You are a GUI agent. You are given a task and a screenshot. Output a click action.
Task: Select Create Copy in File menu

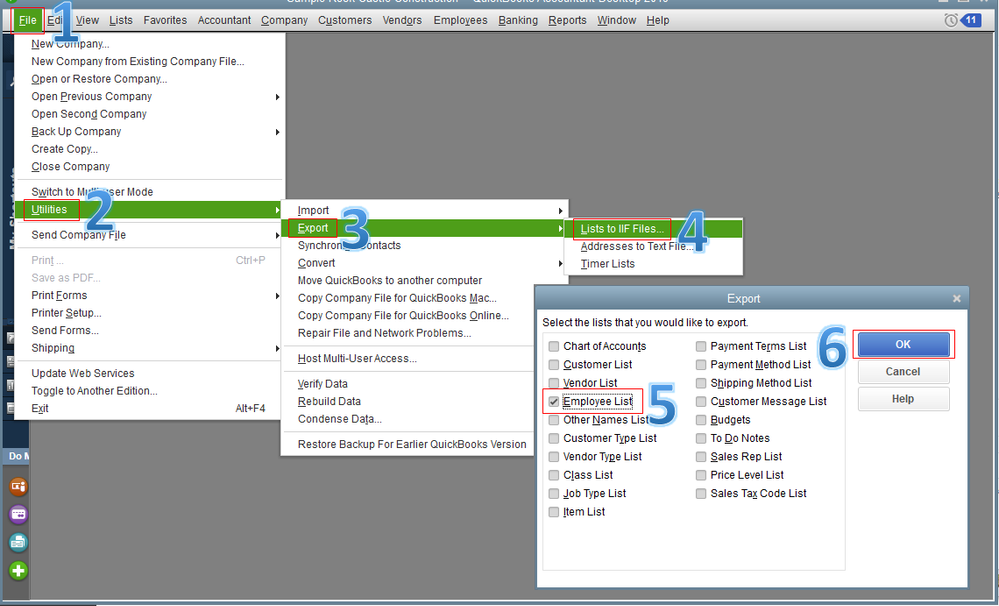point(64,149)
